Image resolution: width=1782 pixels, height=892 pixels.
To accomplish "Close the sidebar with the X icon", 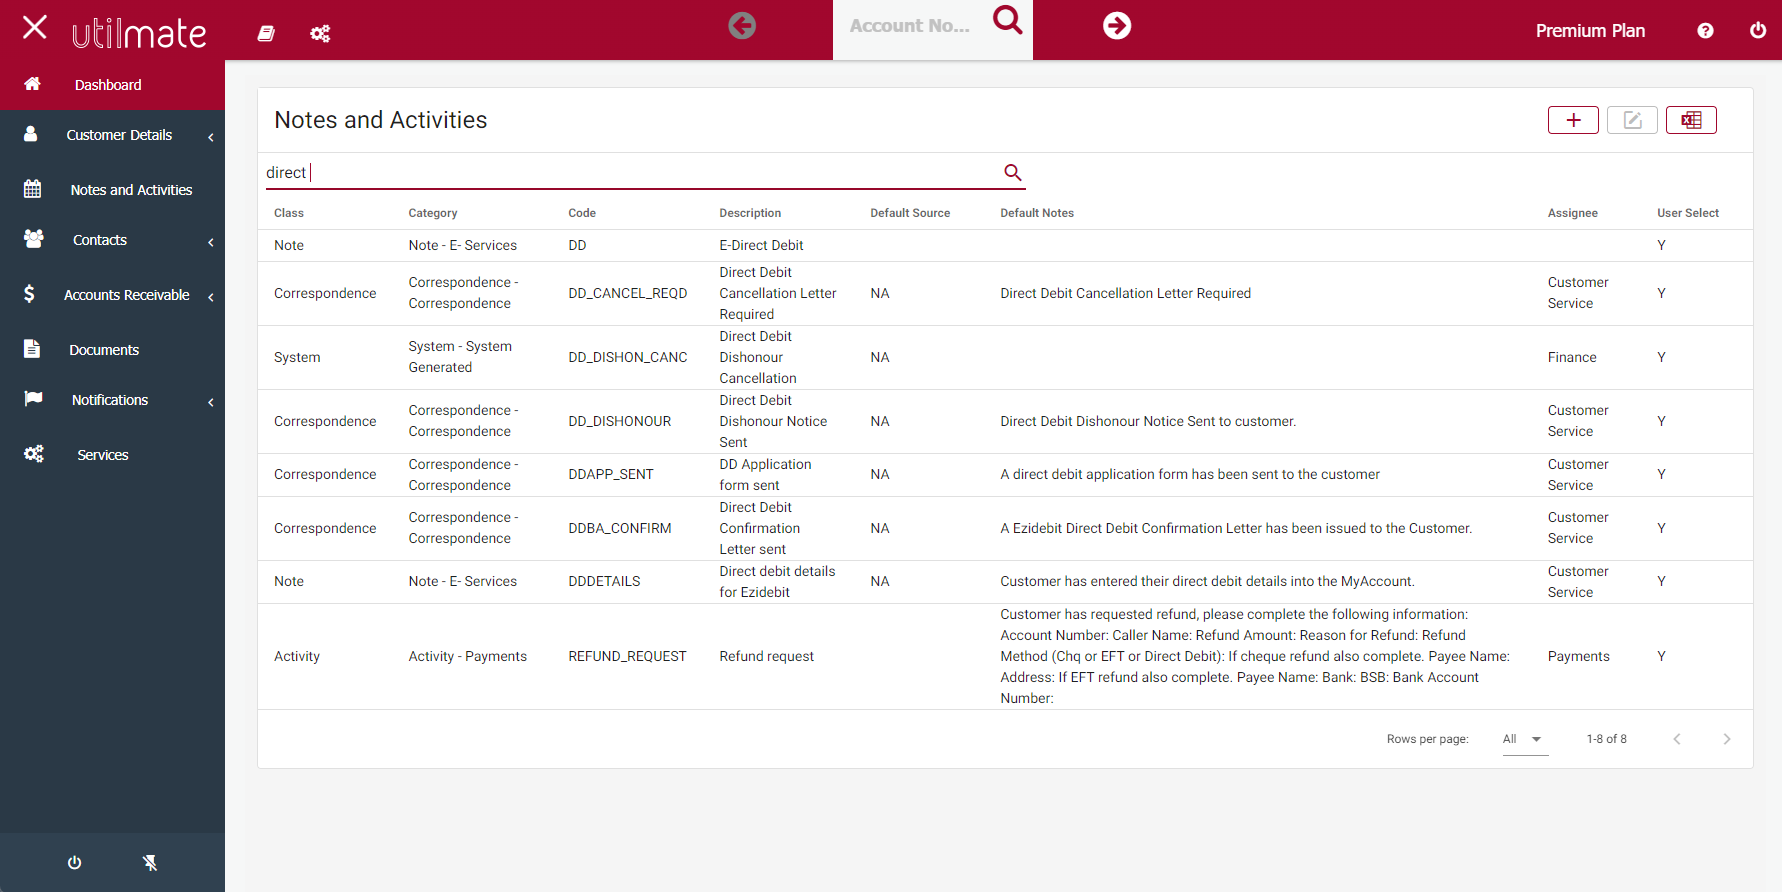I will point(35,27).
